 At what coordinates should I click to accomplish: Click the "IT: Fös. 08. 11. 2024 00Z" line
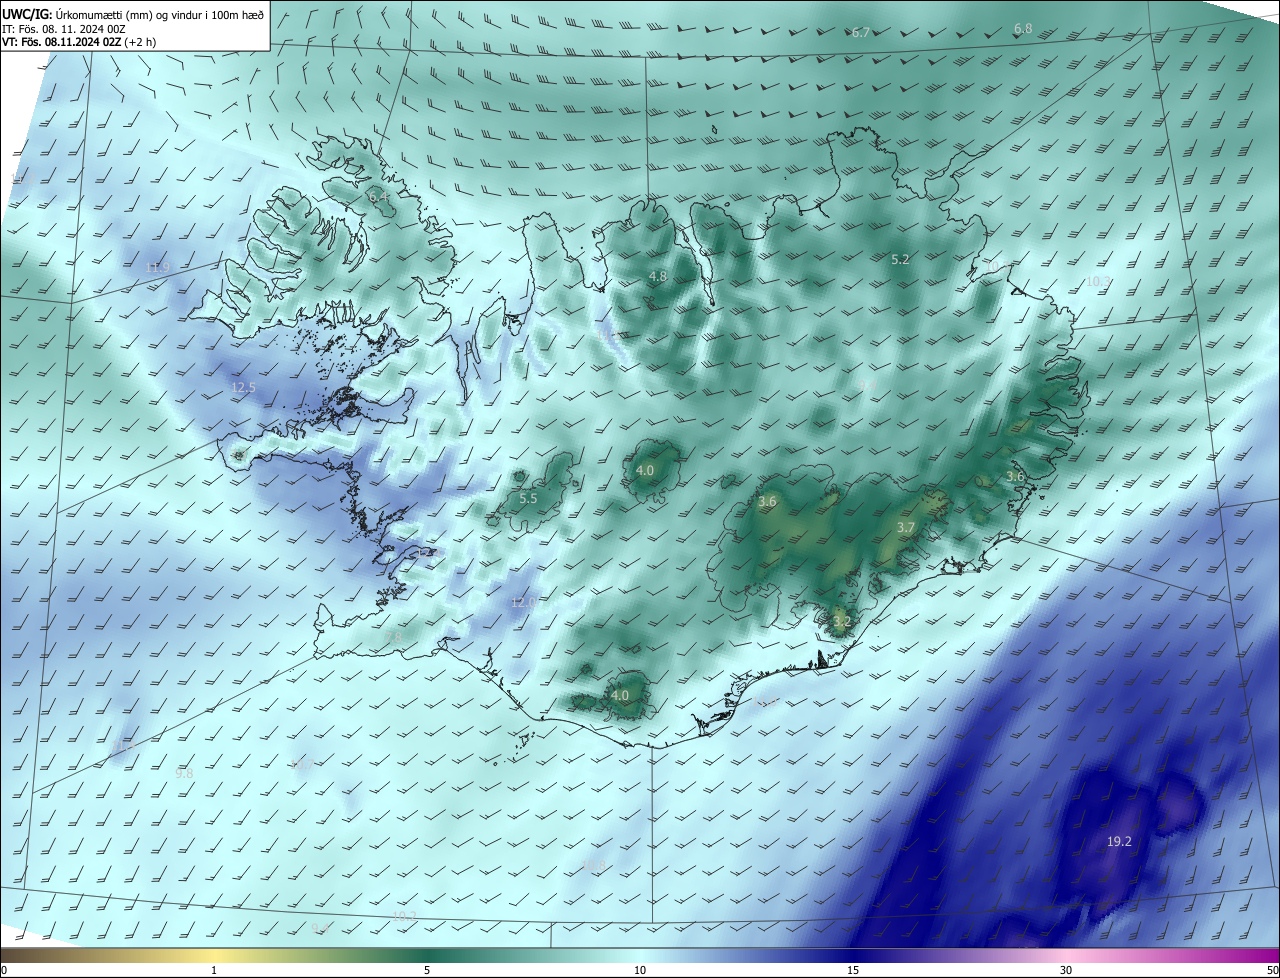click(63, 29)
